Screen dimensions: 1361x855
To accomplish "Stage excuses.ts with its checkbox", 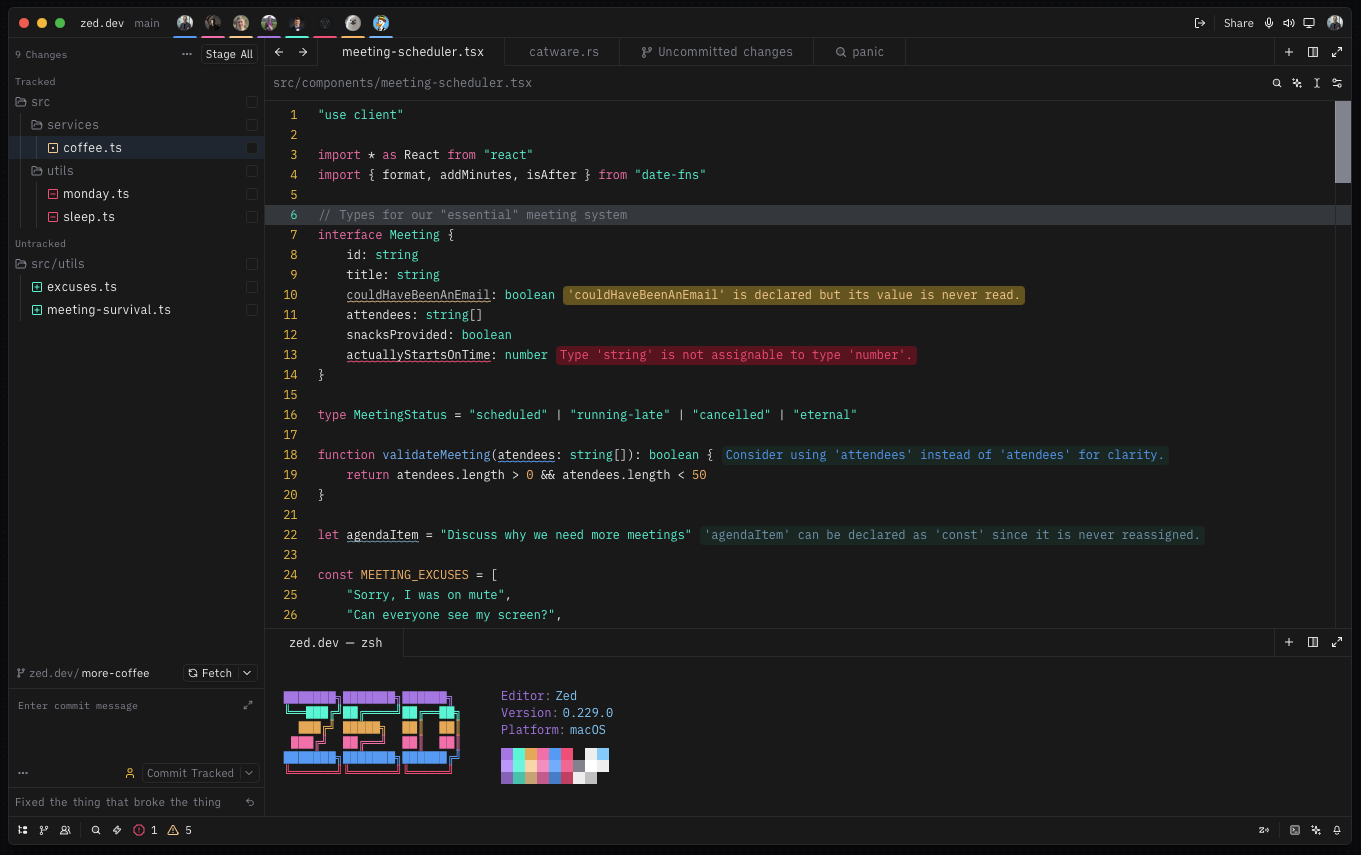I will coord(252,287).
